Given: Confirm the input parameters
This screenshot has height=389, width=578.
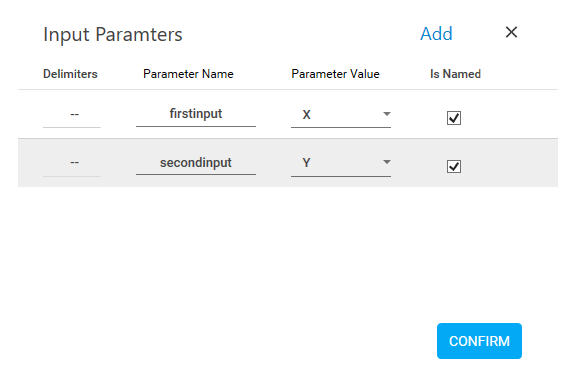Looking at the screenshot, I should (x=479, y=341).
